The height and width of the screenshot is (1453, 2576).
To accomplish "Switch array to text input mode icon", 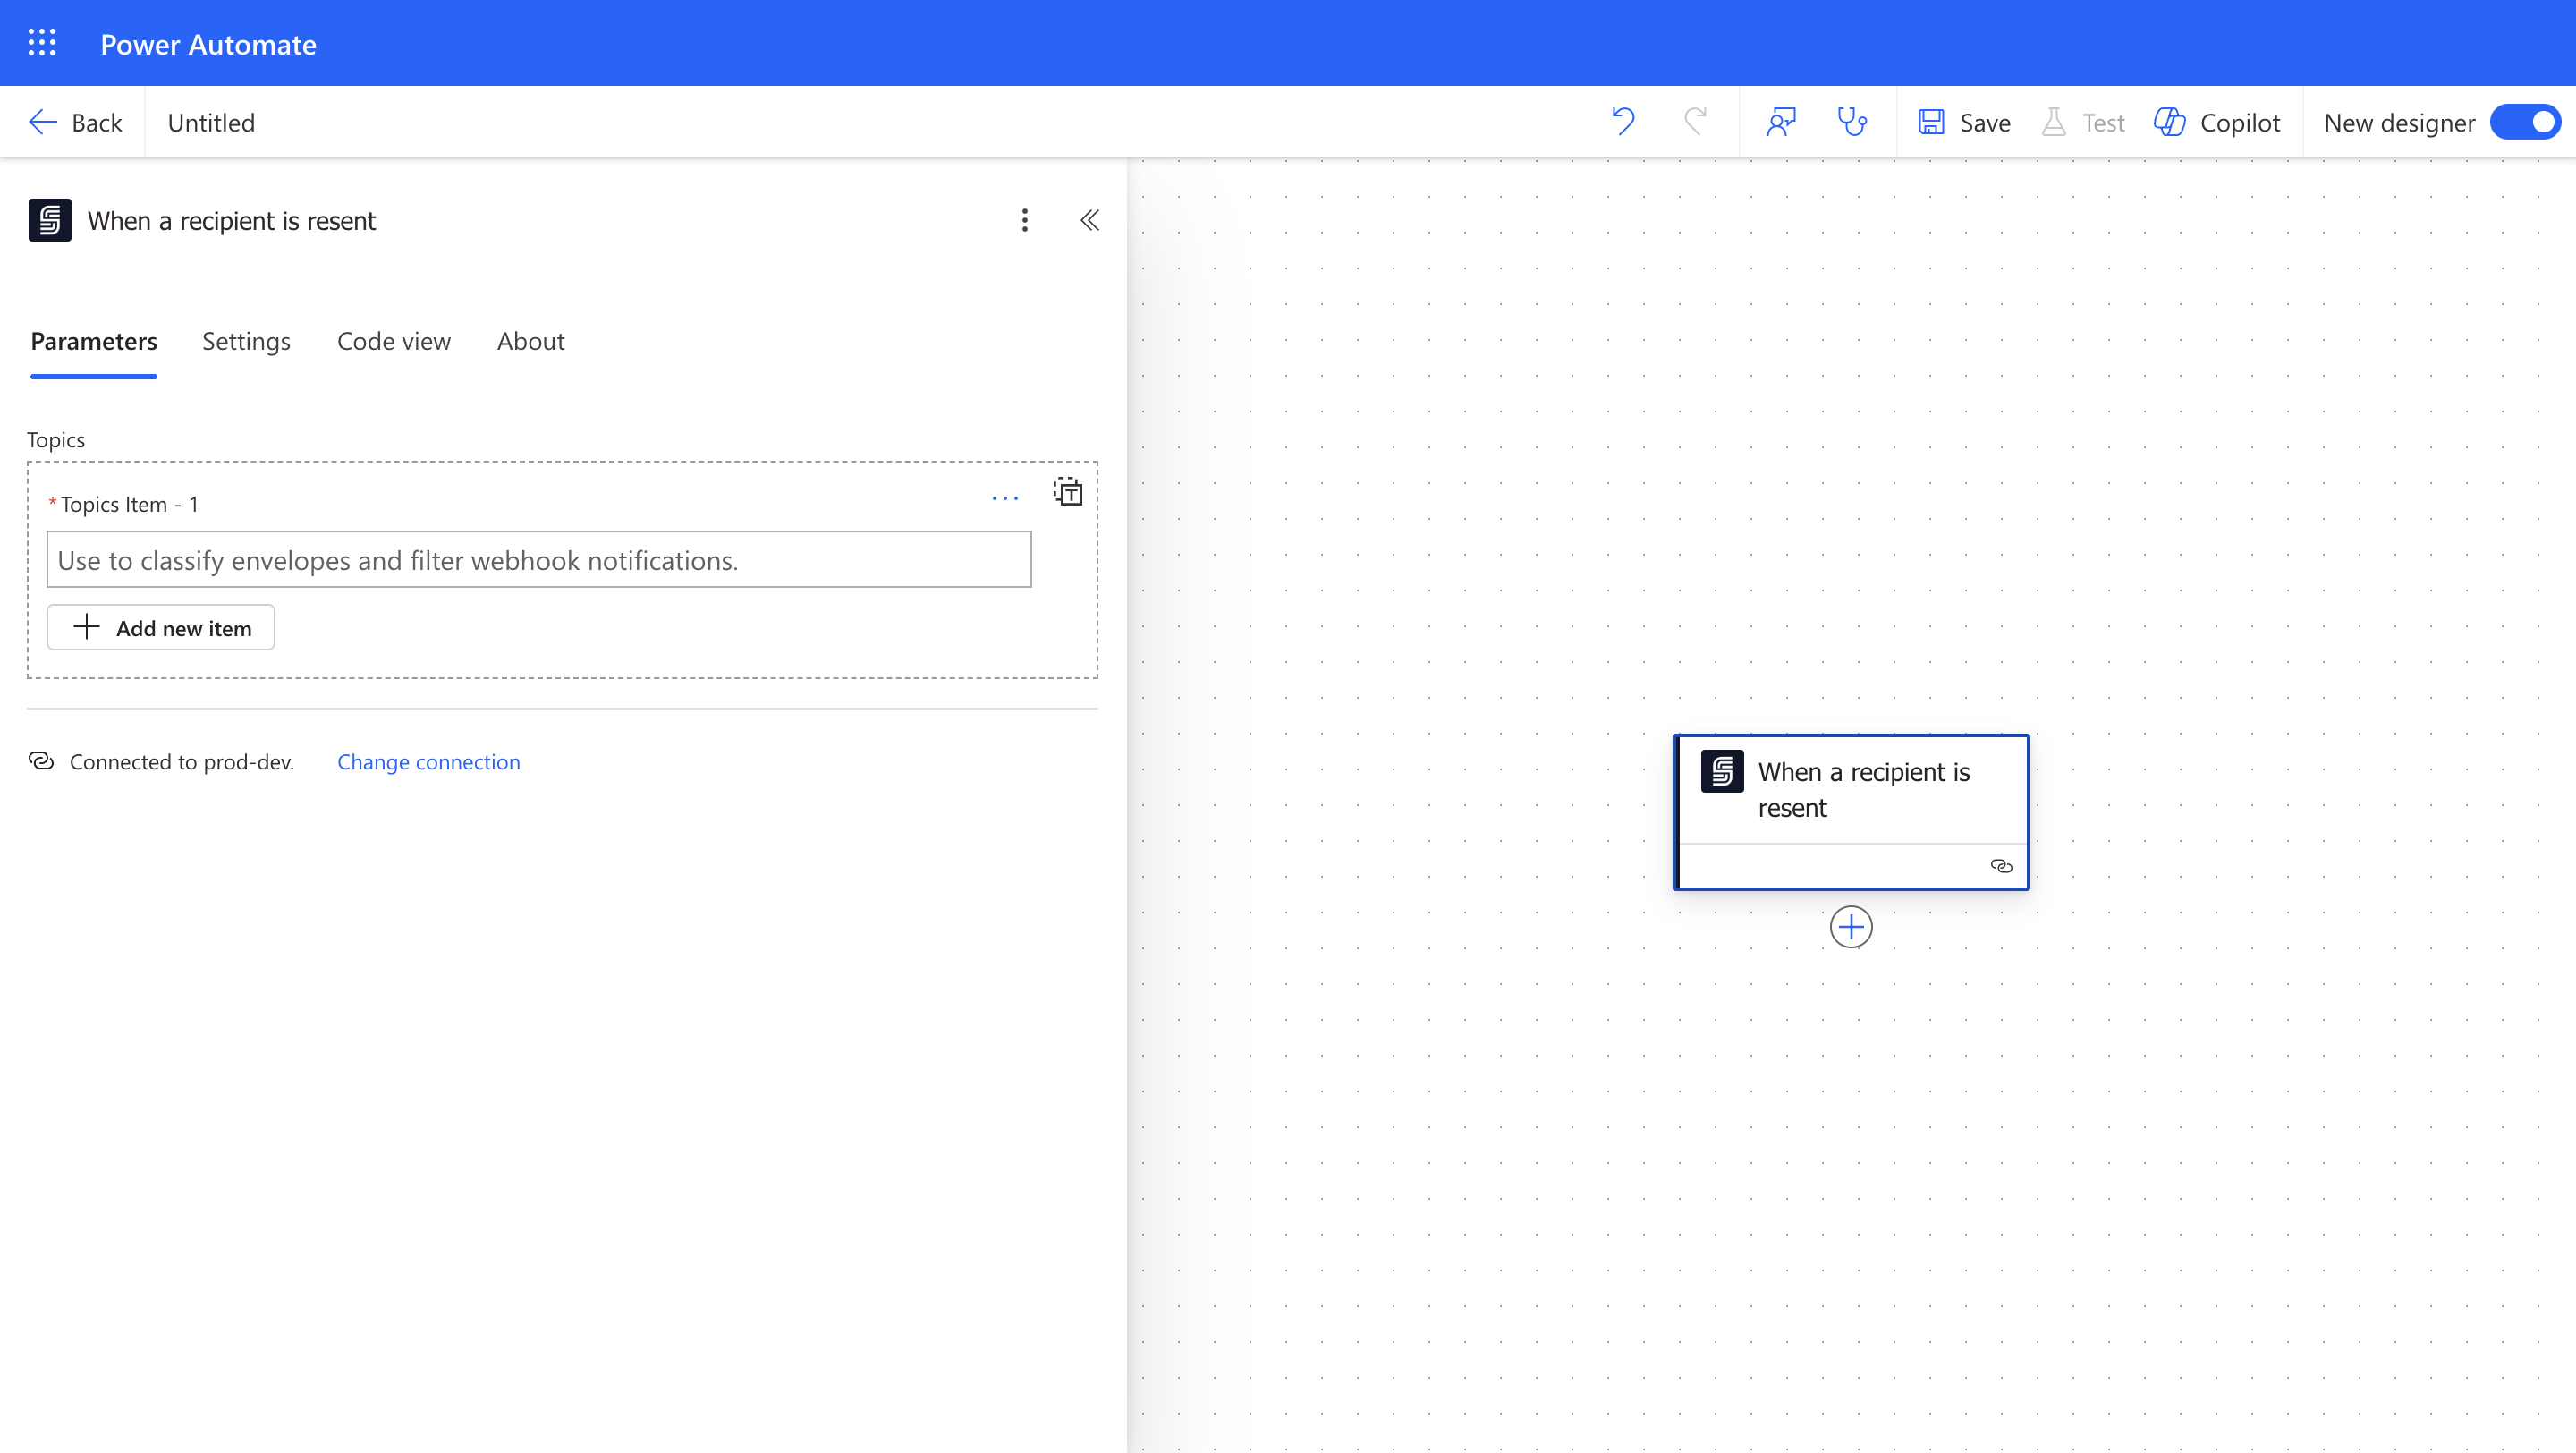I will point(1068,491).
